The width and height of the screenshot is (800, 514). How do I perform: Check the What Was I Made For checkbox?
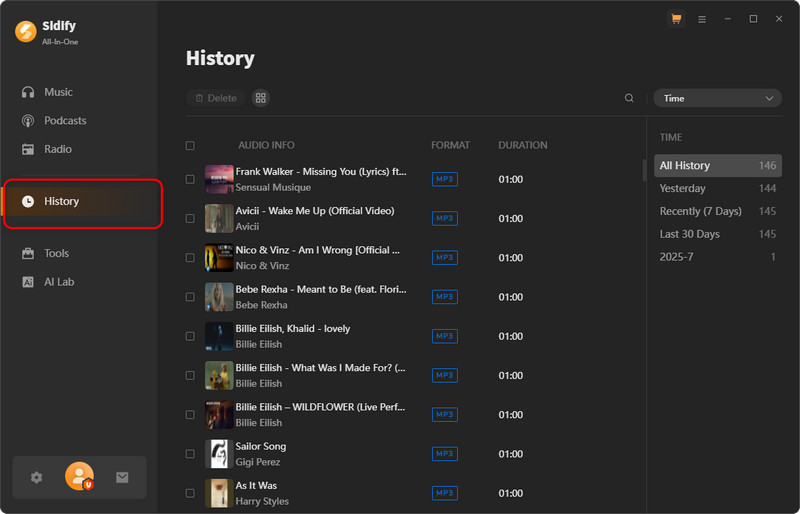point(190,376)
